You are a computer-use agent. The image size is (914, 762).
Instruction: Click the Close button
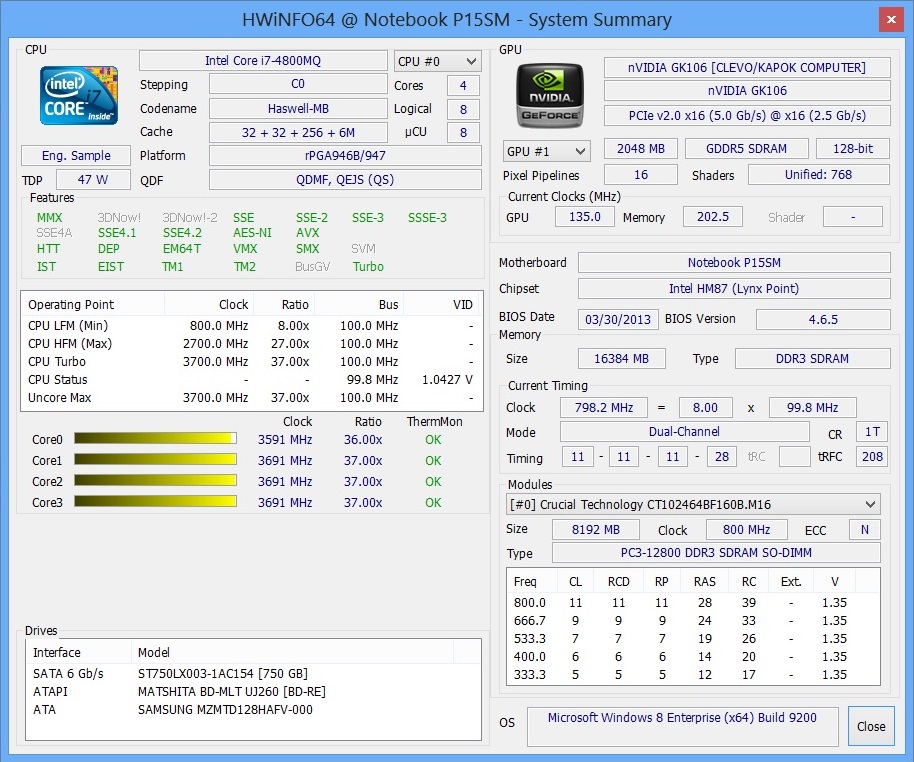[x=871, y=726]
